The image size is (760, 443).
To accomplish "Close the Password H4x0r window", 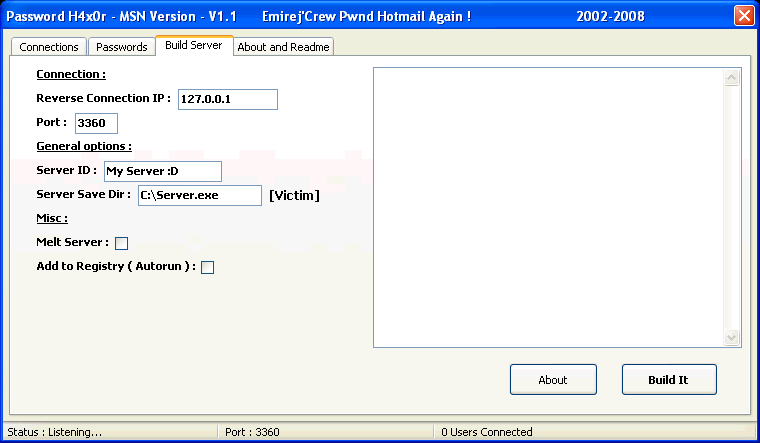I will pos(743,16).
